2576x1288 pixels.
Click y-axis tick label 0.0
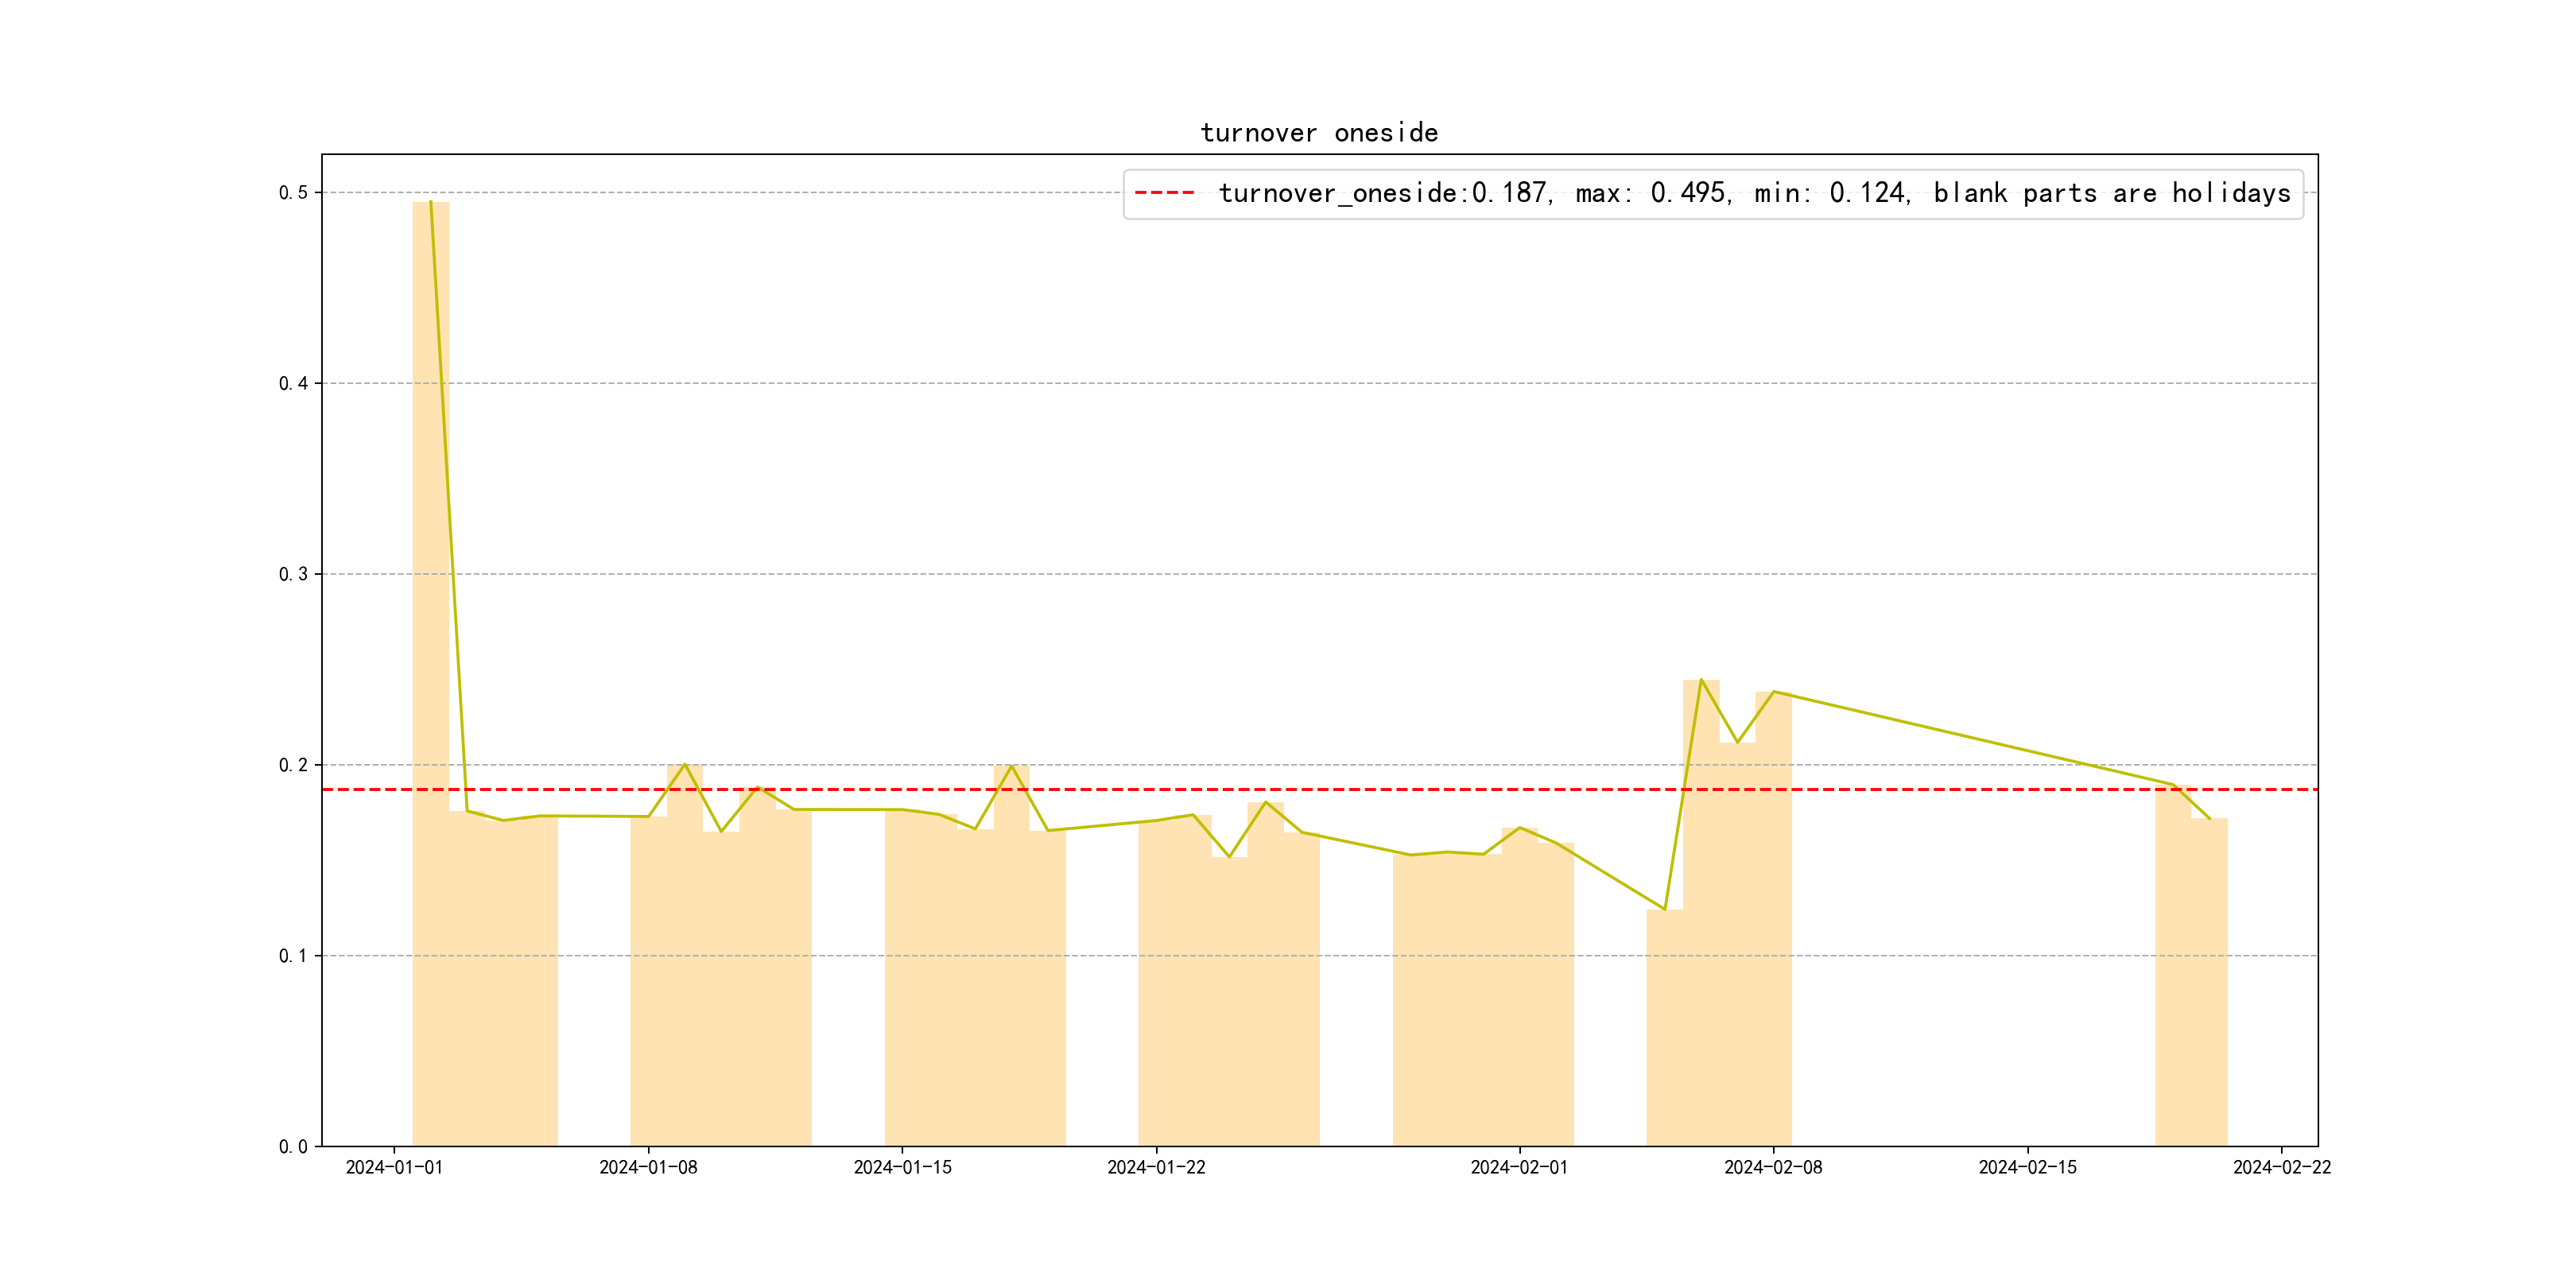coord(293,1147)
